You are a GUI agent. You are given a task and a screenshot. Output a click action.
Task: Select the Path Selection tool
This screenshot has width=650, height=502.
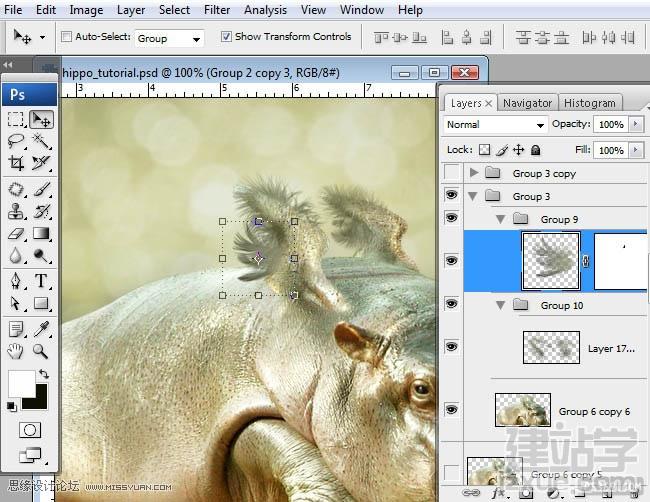16,303
